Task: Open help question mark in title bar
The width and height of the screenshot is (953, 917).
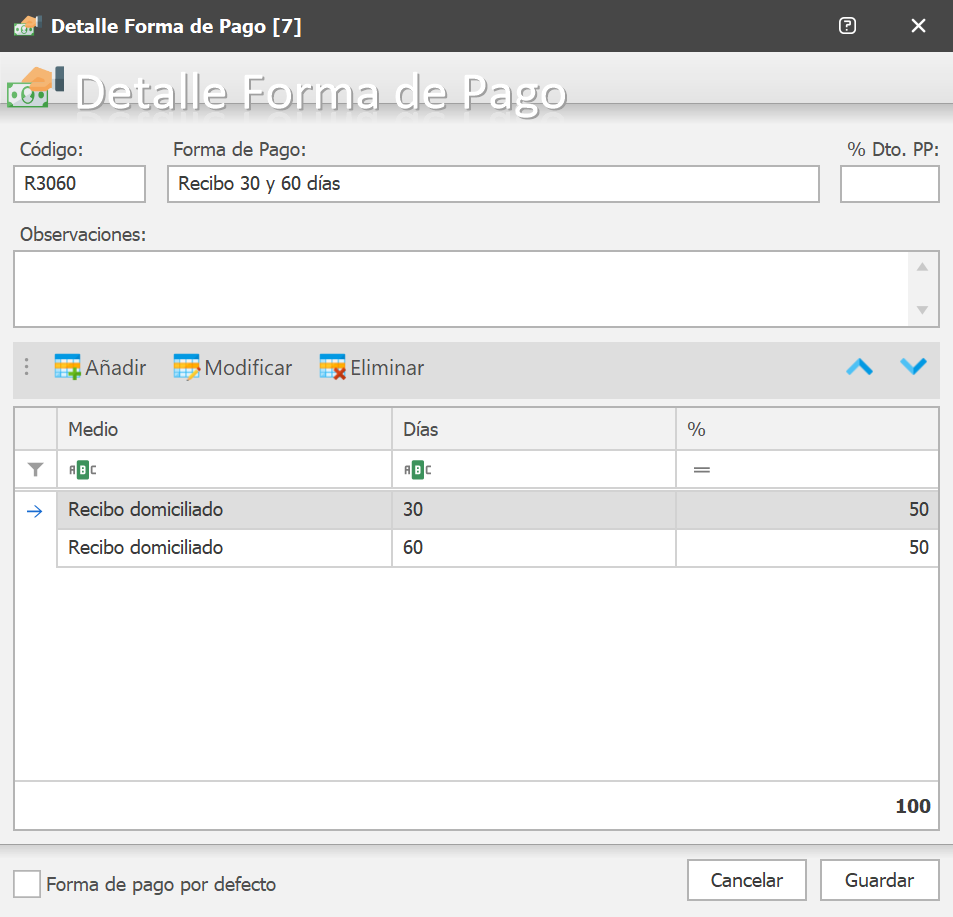Action: pos(847,26)
